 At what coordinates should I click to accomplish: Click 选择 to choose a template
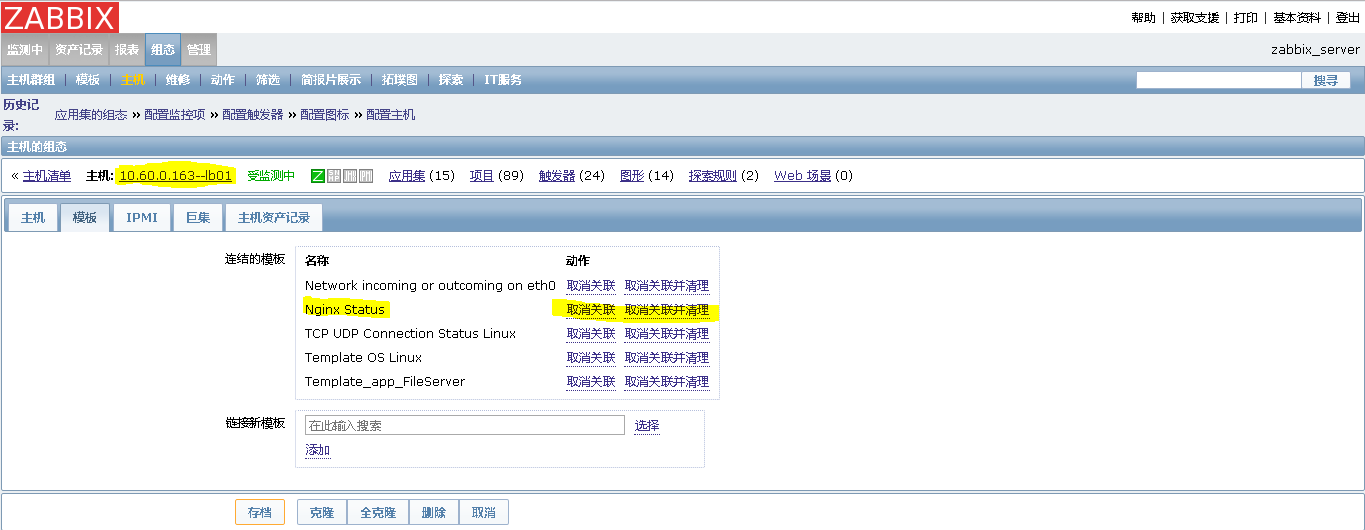pos(647,426)
